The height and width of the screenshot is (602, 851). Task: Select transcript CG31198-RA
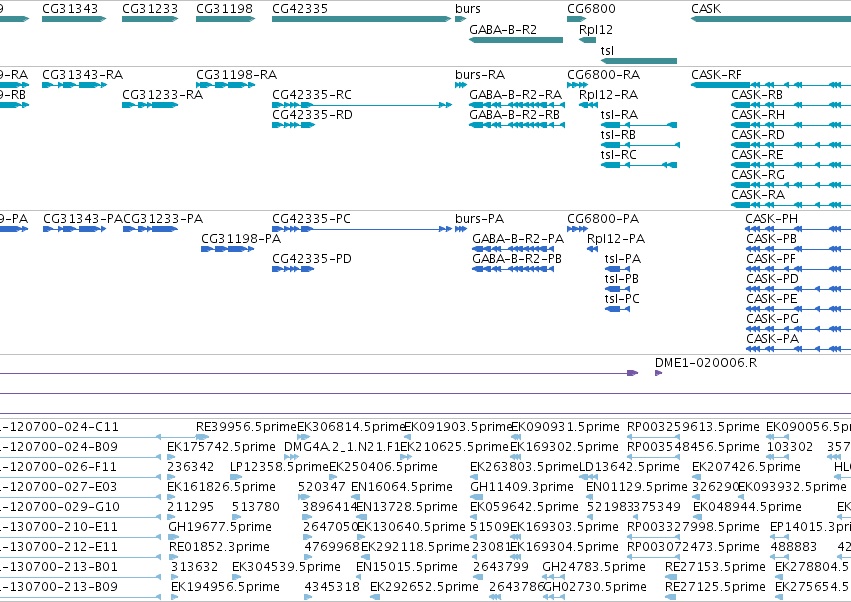225,85
